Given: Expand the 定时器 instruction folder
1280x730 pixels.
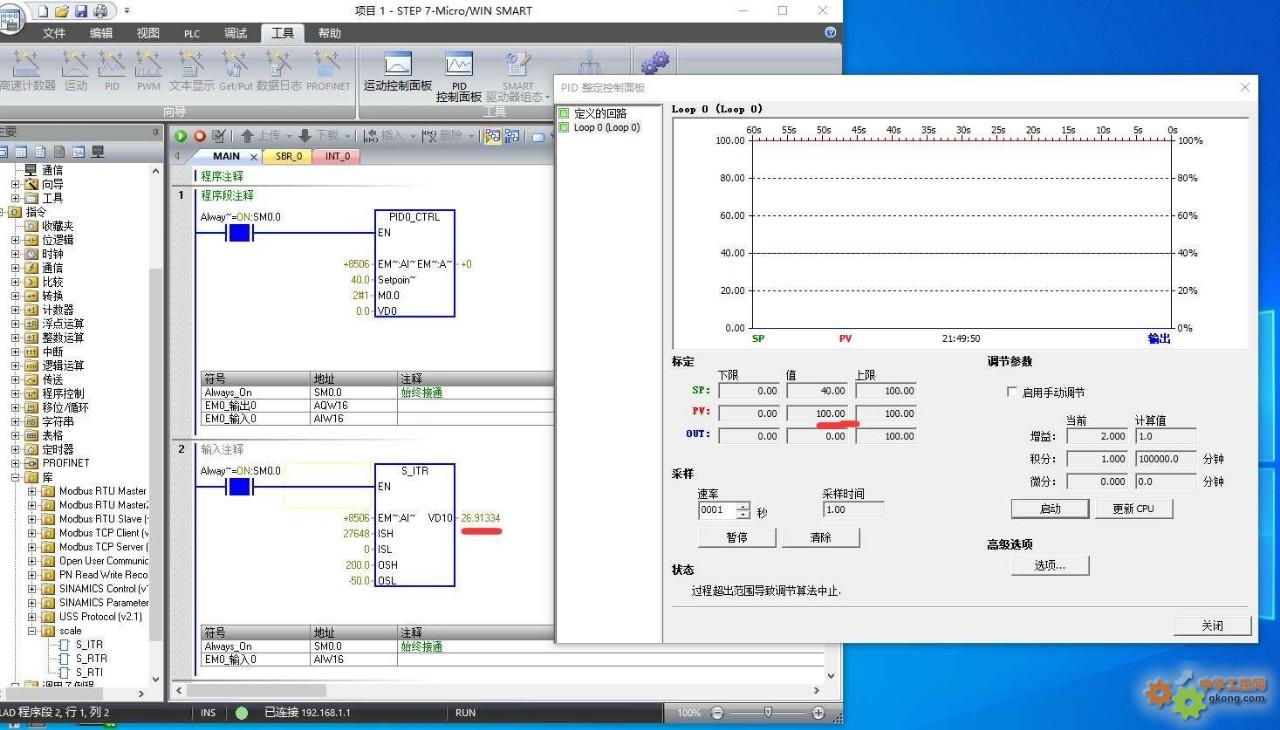Looking at the screenshot, I should [x=15, y=449].
